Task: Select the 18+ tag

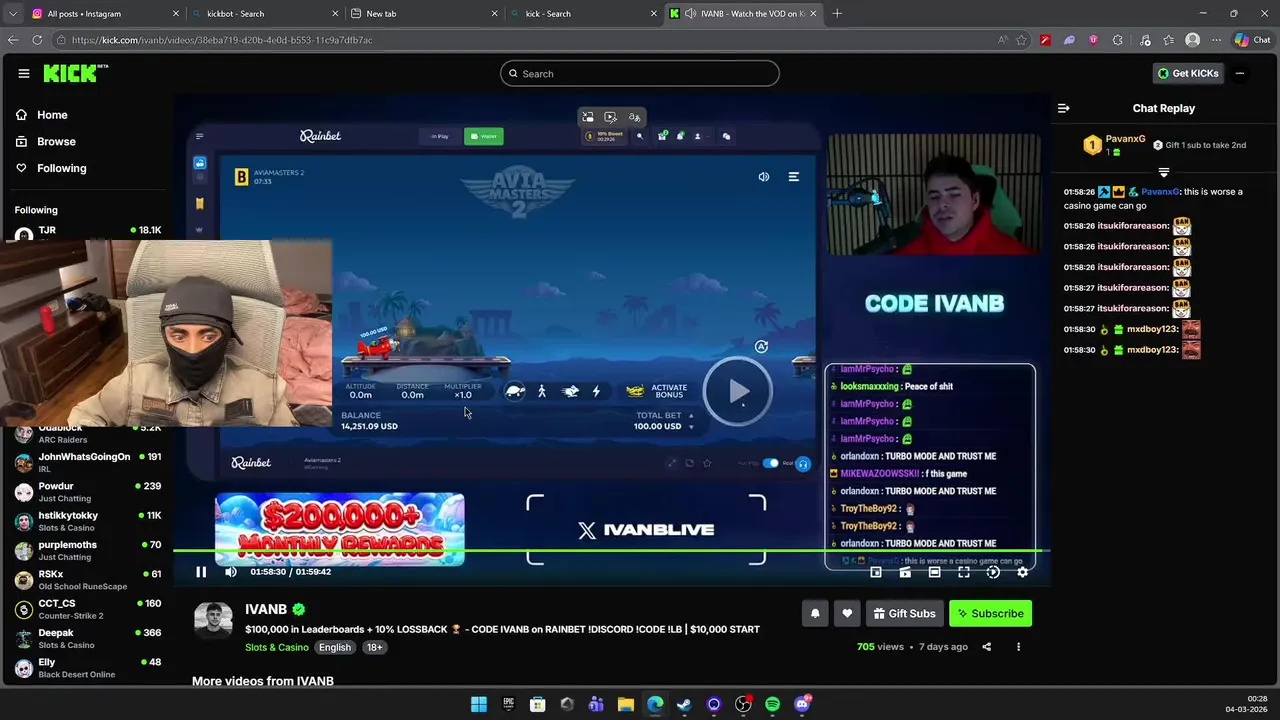Action: 374,647
